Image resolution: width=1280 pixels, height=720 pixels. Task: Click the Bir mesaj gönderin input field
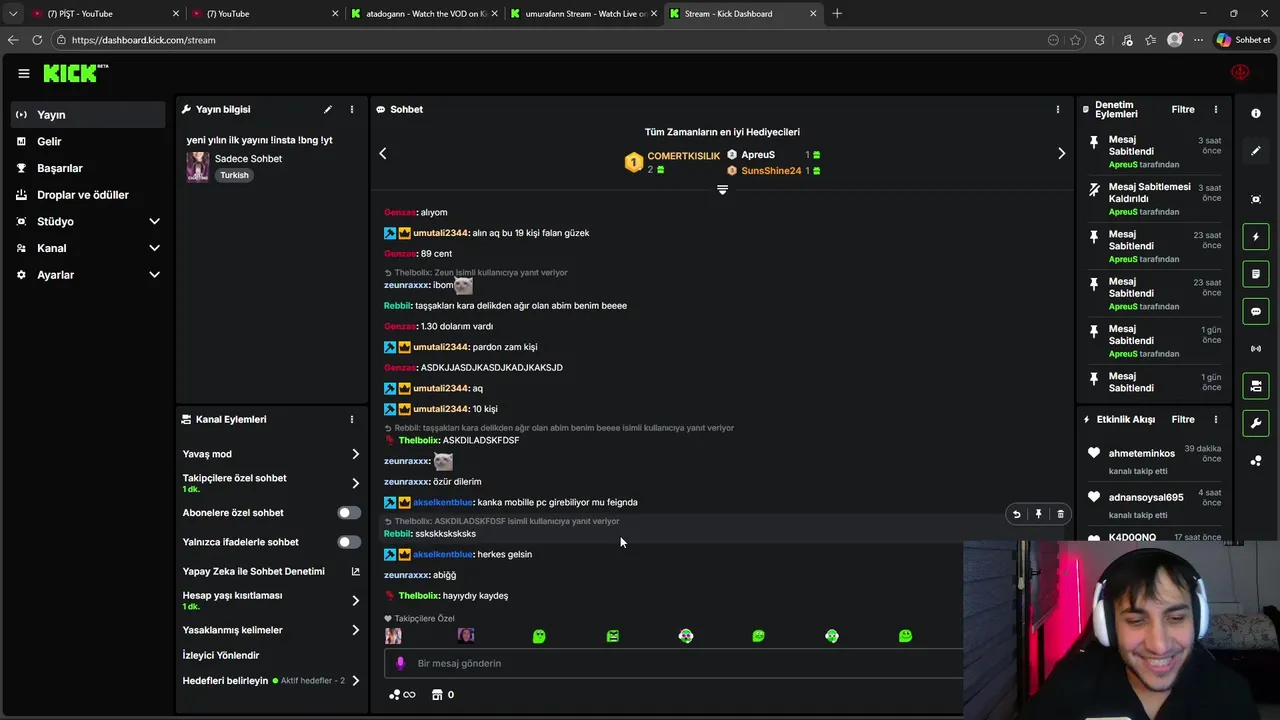[675, 663]
